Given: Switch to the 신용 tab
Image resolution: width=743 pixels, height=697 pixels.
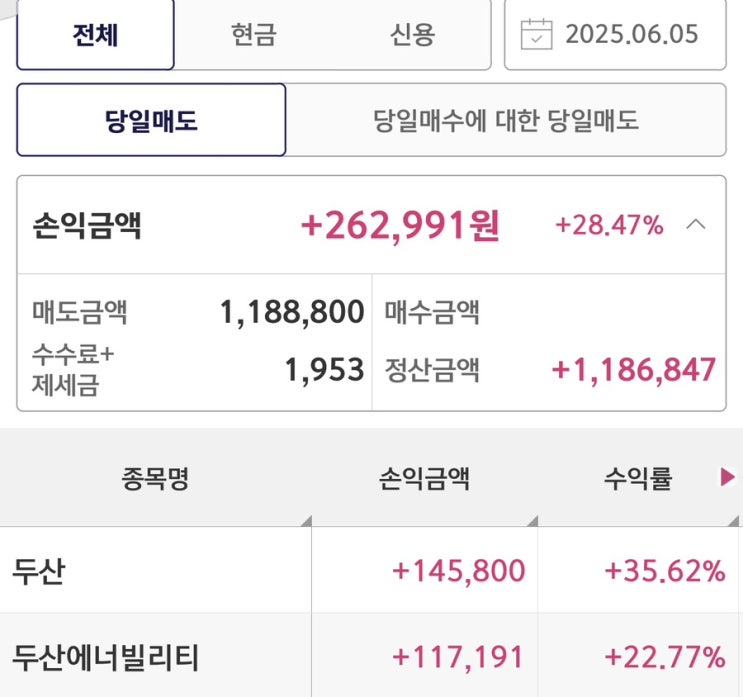Looking at the screenshot, I should (412, 34).
